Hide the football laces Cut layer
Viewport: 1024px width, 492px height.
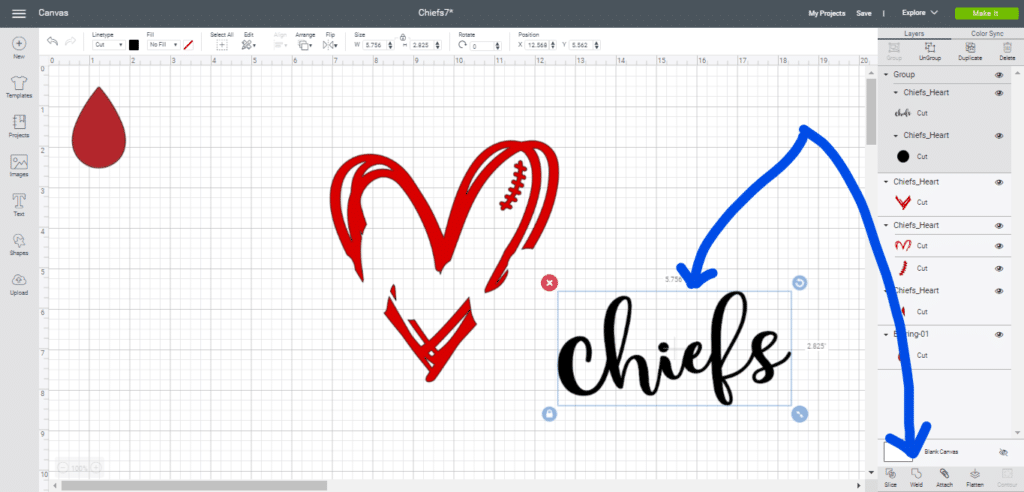[x=999, y=269]
